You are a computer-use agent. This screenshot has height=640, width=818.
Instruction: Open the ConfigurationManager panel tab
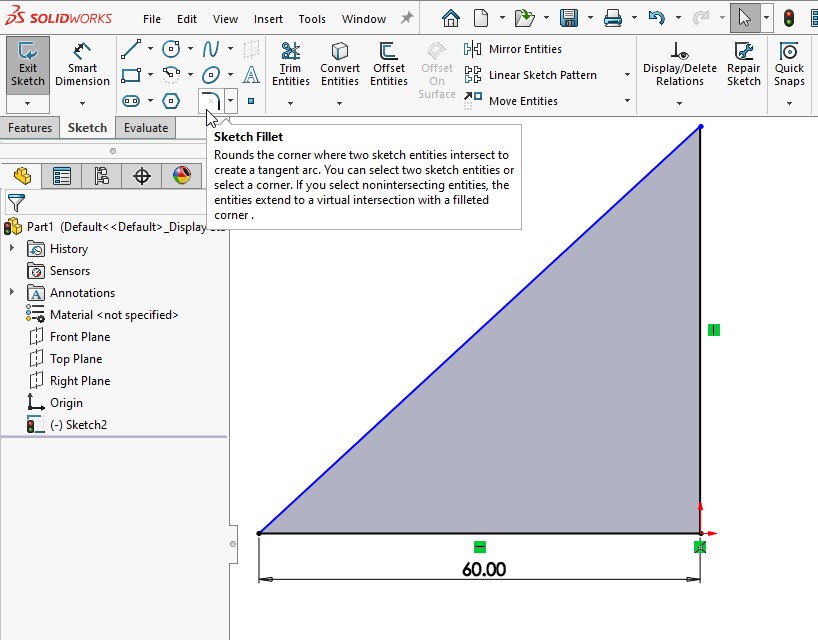coord(101,177)
